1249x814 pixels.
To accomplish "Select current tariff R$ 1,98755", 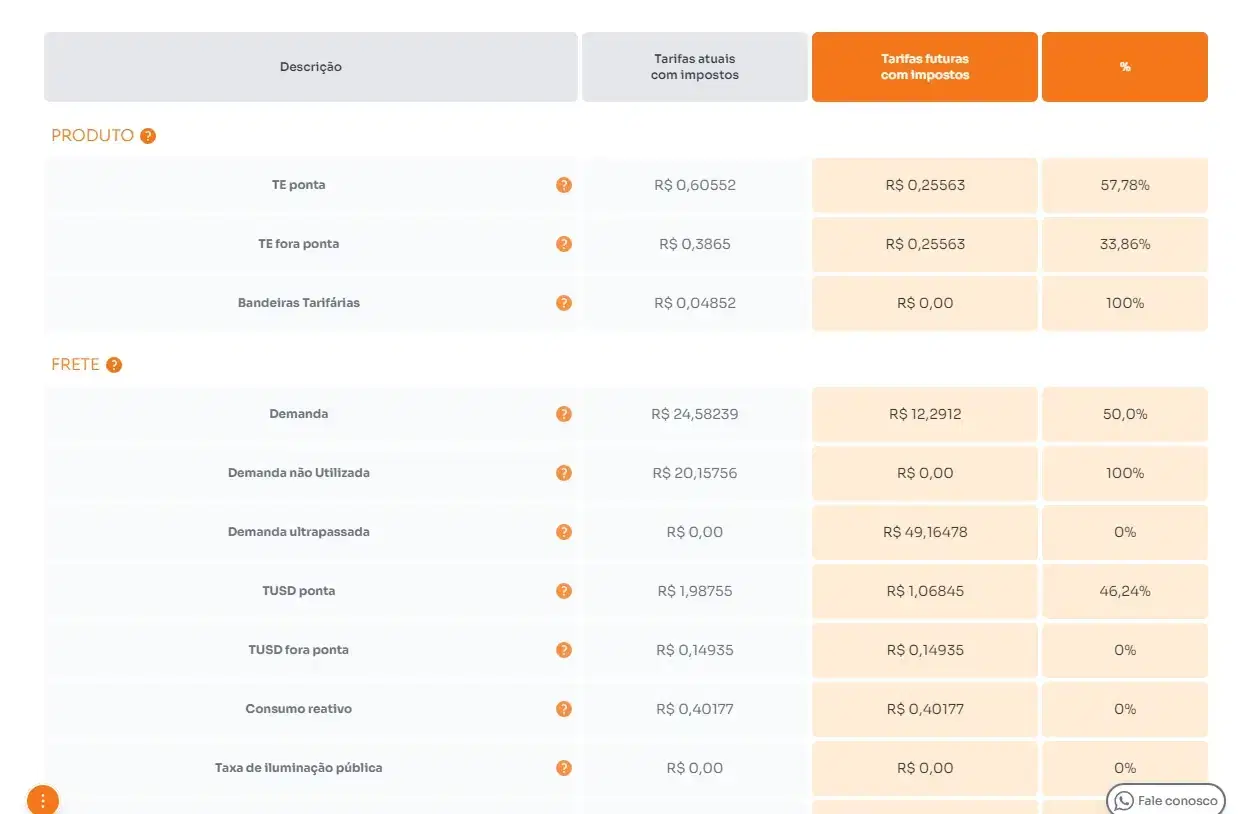I will tap(695, 591).
